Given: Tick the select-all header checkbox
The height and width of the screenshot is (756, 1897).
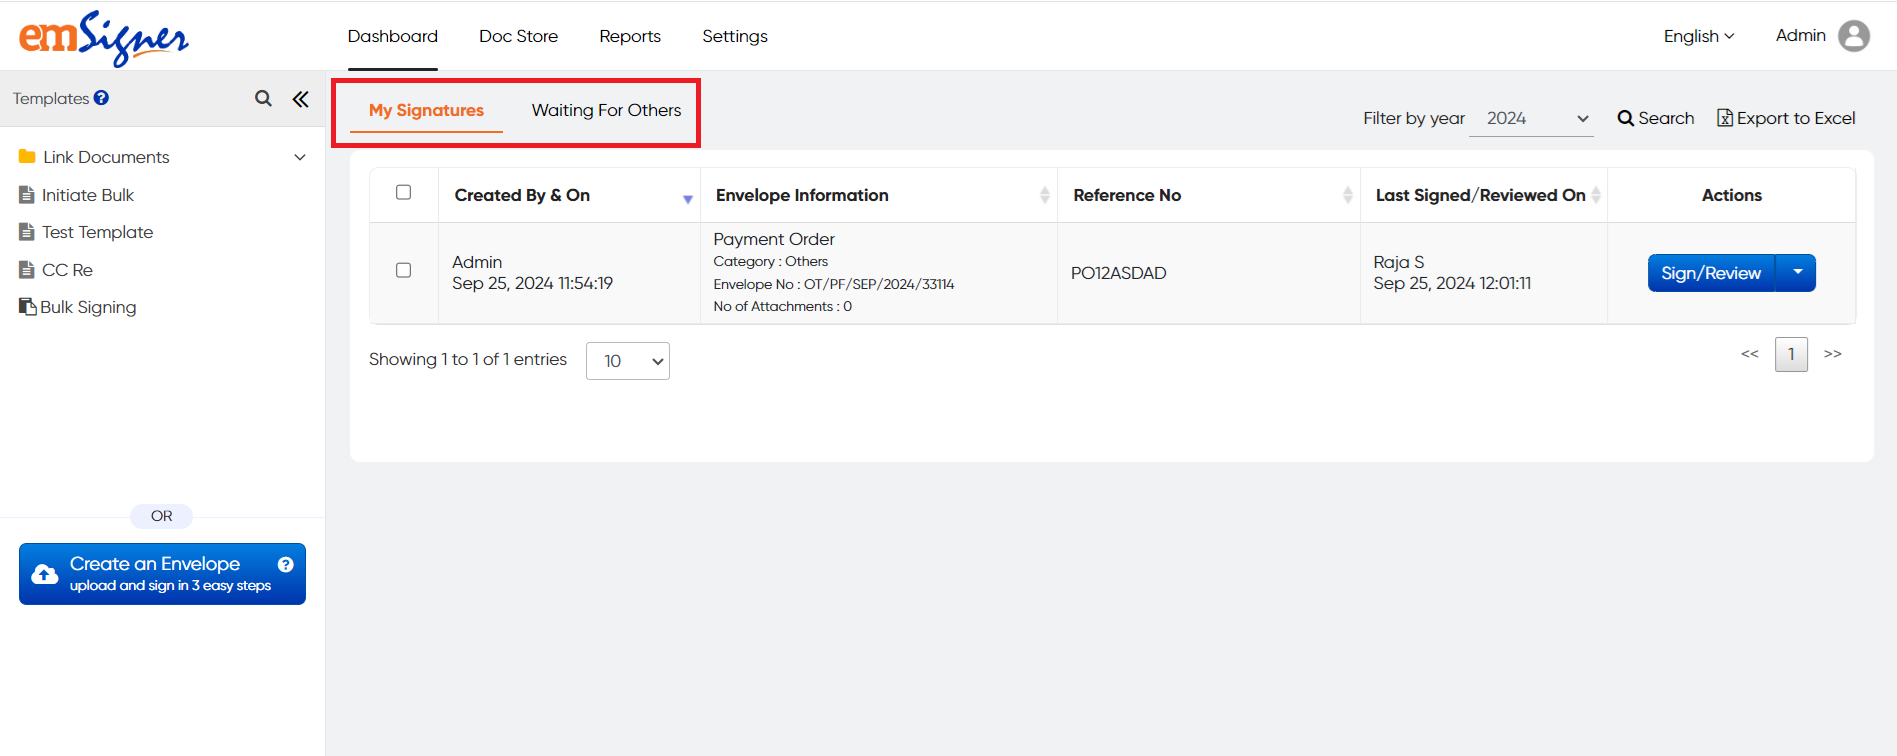Looking at the screenshot, I should point(404,192).
